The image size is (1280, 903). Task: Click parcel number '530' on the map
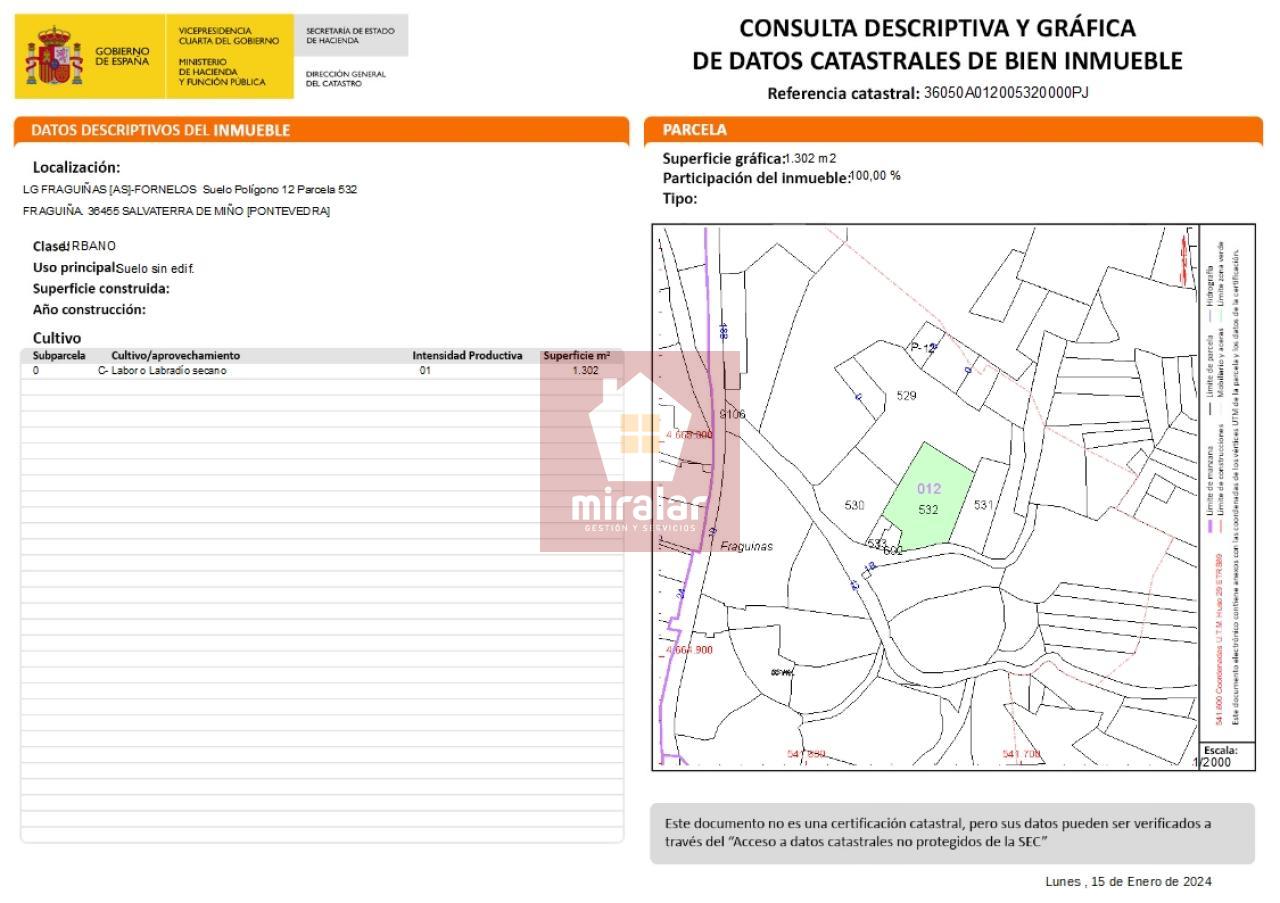tap(854, 506)
